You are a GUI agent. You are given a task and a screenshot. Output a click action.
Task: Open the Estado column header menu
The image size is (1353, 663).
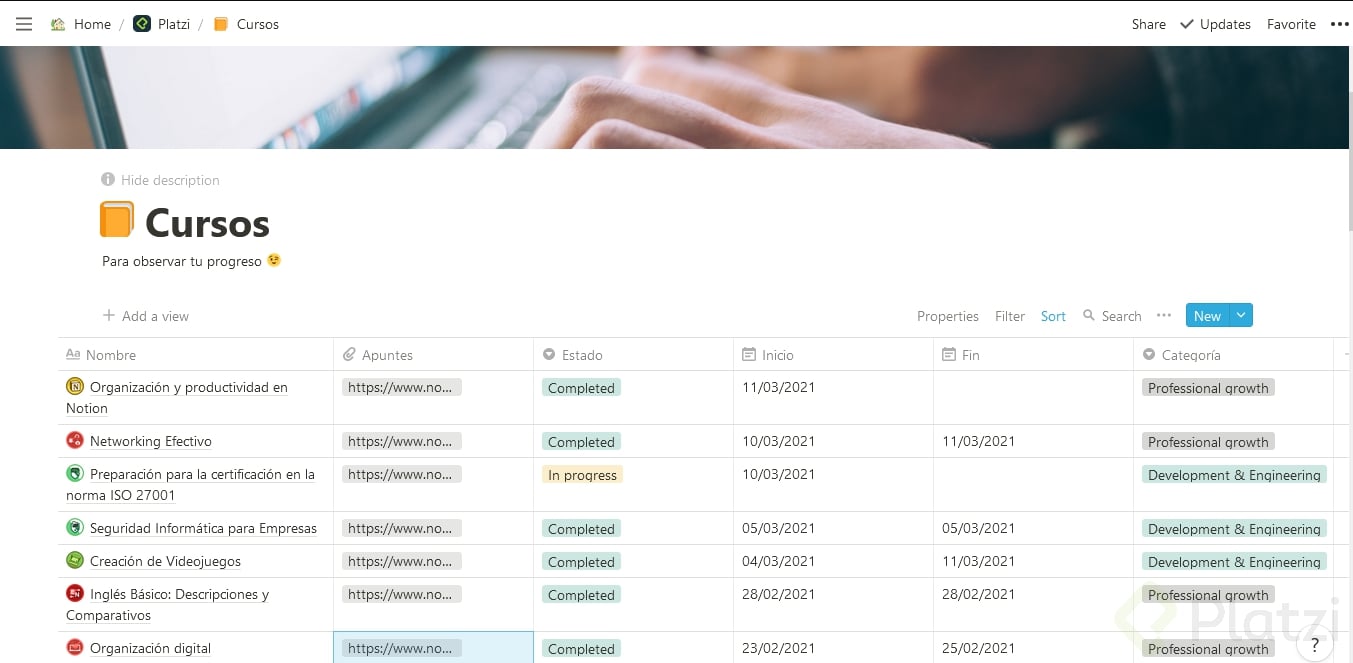point(633,355)
